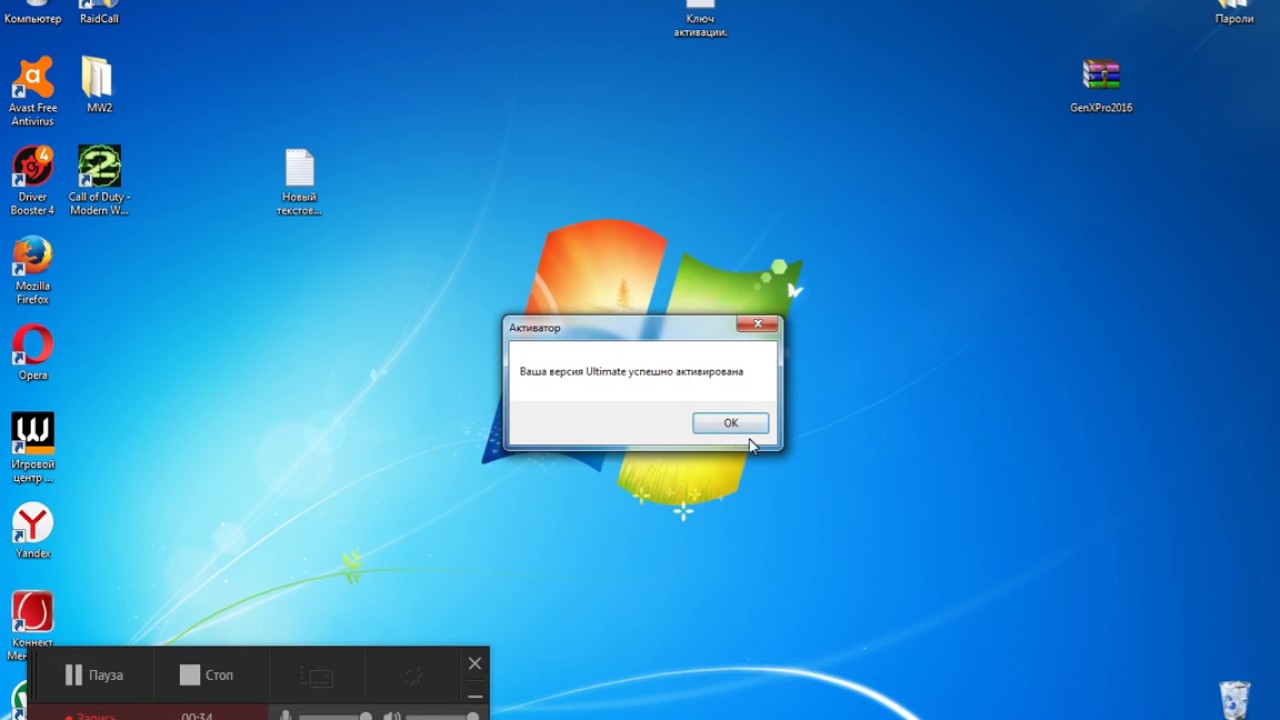This screenshot has height=720, width=1280.
Task: Click the Ultimate activated message text
Action: [x=631, y=371]
